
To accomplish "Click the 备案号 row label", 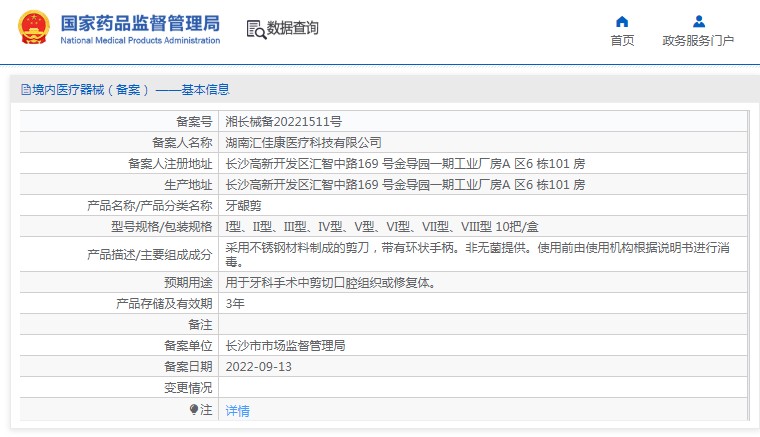I will [194, 122].
